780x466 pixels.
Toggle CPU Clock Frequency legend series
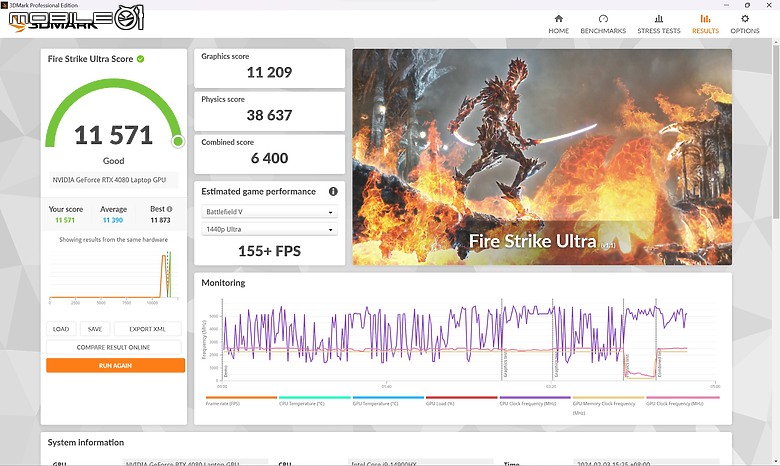coord(535,401)
